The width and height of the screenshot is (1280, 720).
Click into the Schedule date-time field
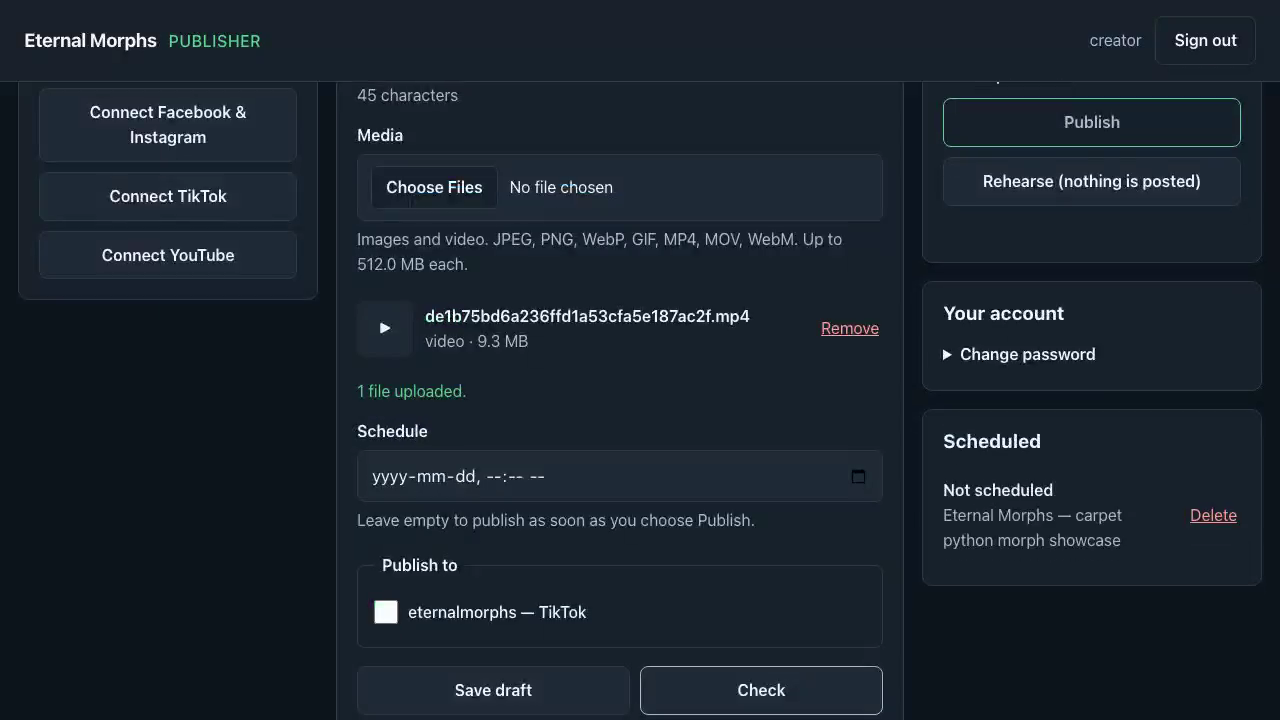620,476
